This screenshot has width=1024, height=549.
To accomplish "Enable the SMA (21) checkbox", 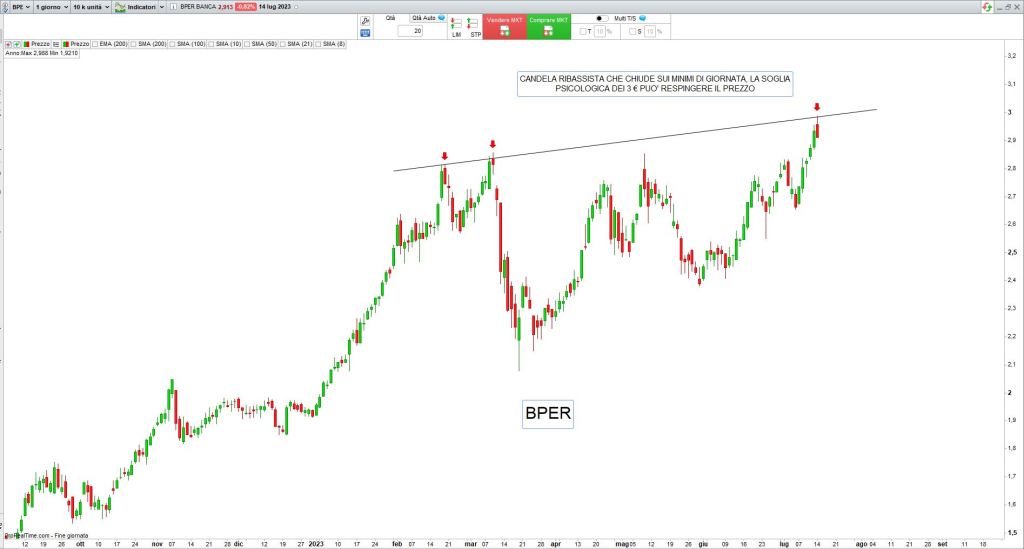I will [x=283, y=44].
